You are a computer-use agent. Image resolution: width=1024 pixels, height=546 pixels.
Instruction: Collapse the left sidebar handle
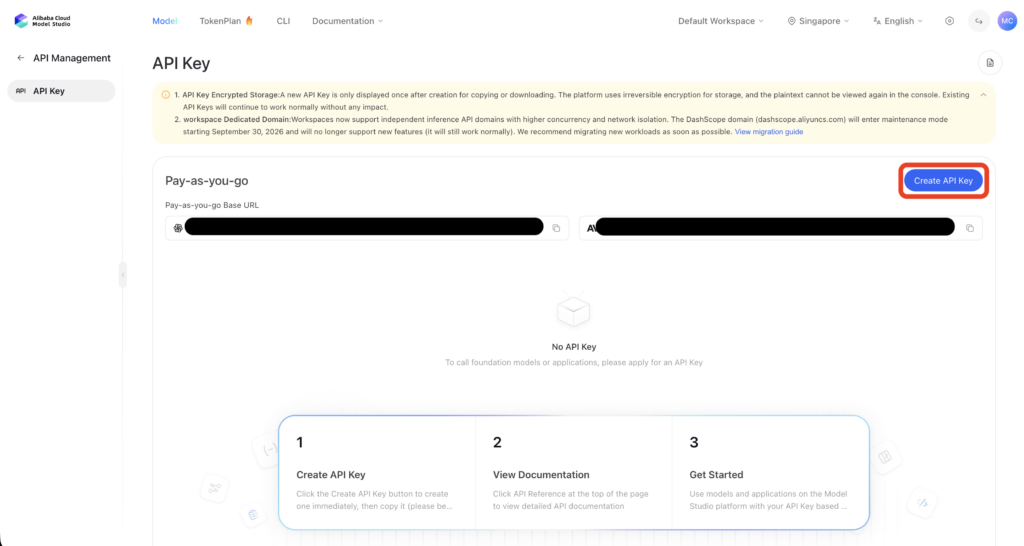tap(122, 275)
